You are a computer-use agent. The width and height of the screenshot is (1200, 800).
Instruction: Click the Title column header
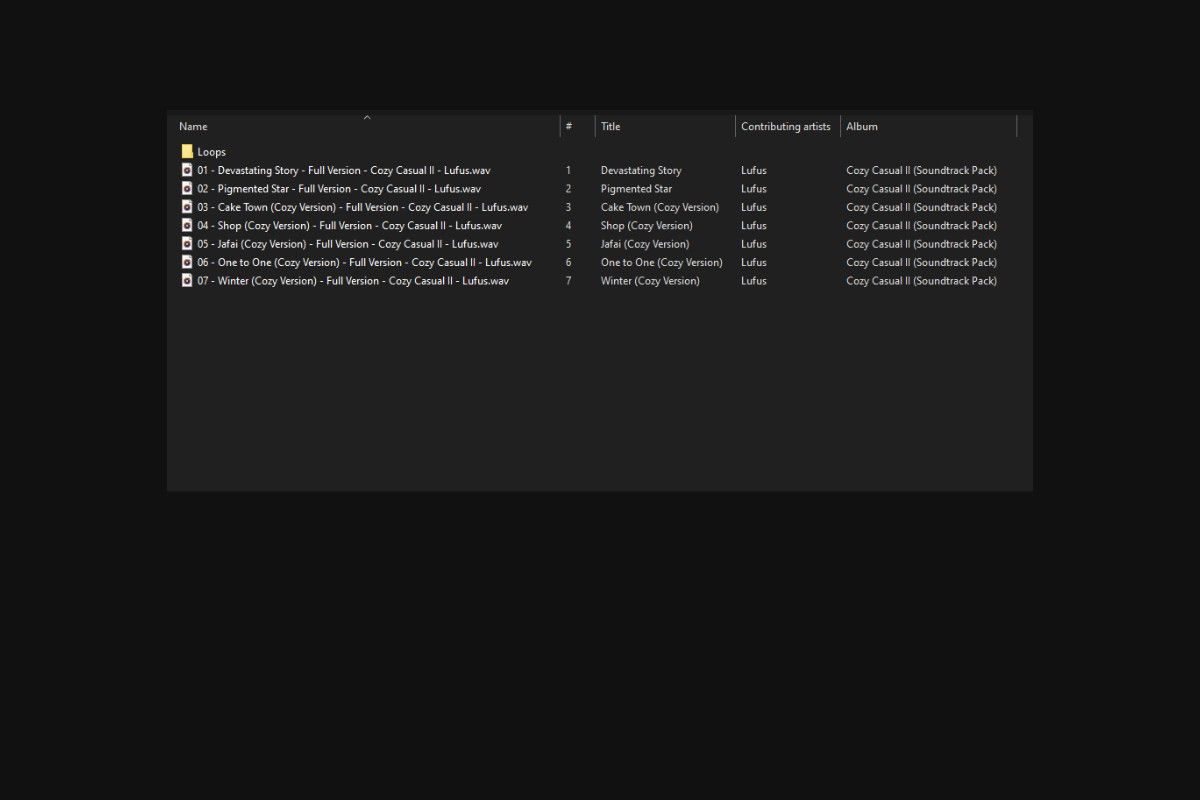click(611, 127)
